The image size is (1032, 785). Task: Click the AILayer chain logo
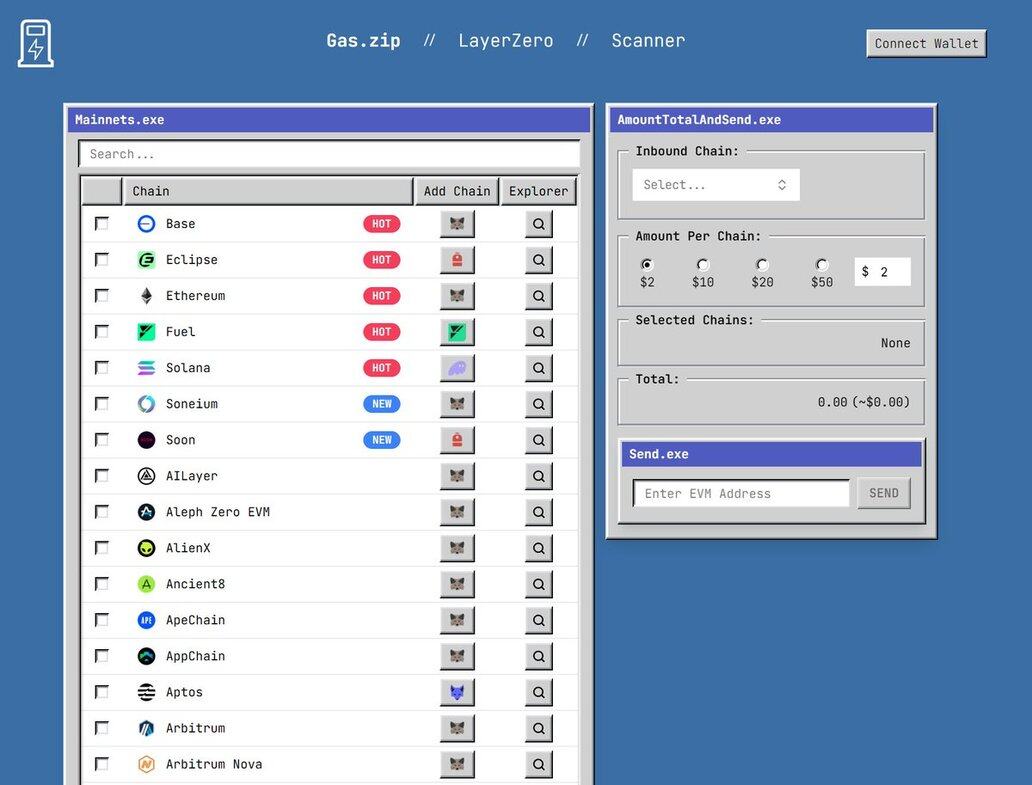[x=146, y=476]
